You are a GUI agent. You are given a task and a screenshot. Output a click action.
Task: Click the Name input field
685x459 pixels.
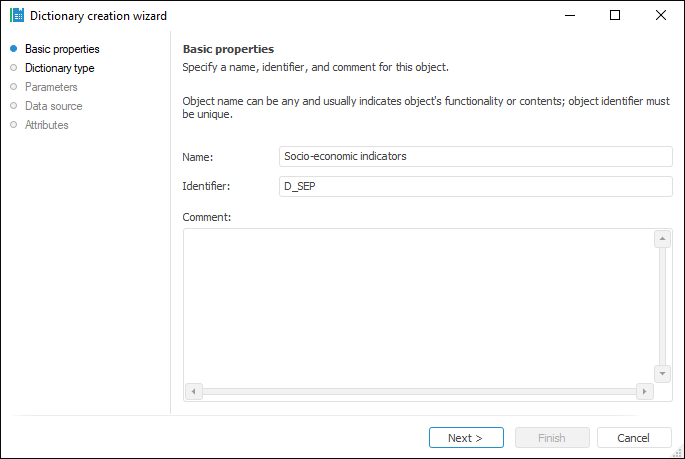click(477, 156)
